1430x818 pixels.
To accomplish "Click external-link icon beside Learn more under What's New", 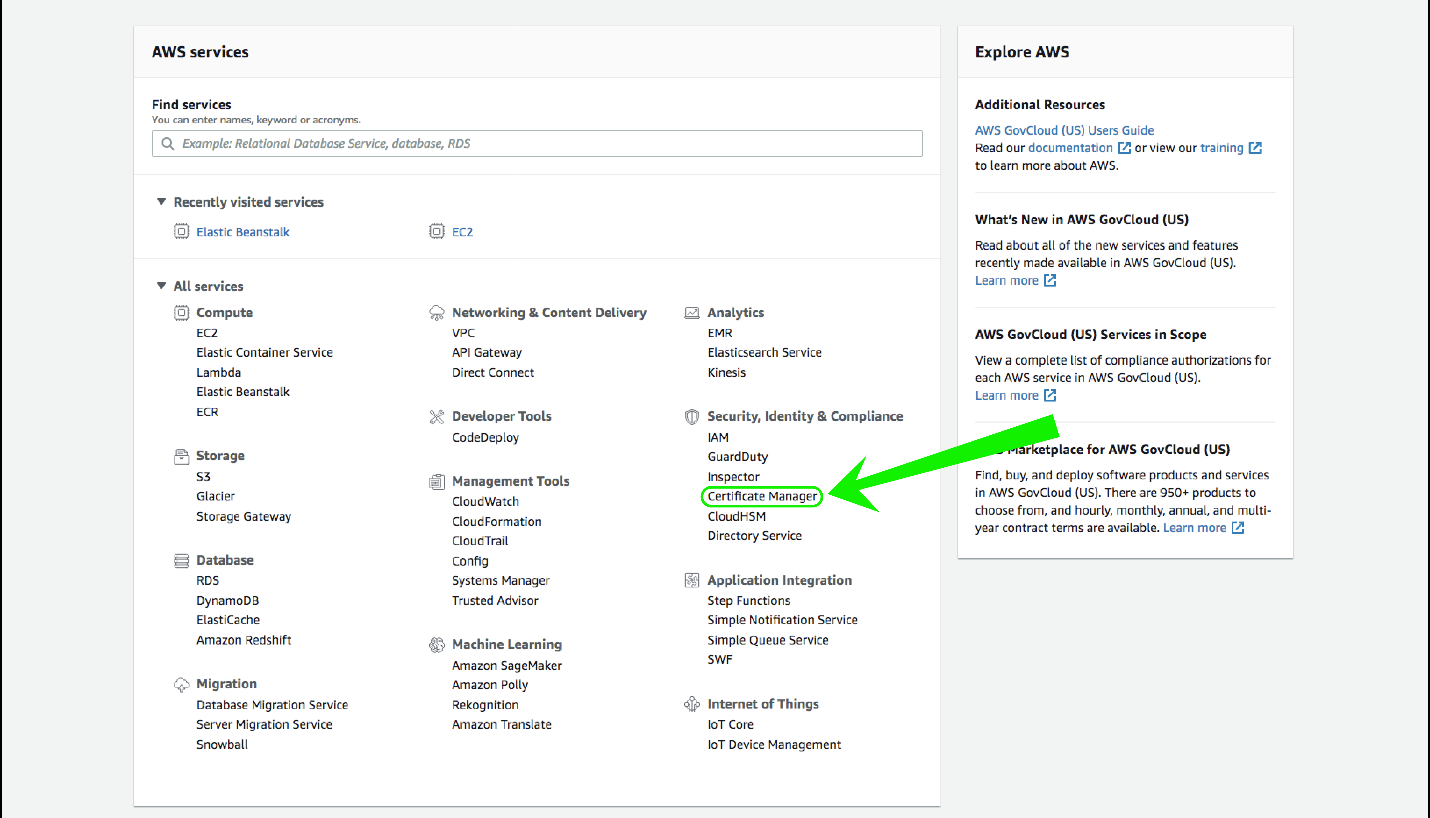I will click(x=1050, y=281).
